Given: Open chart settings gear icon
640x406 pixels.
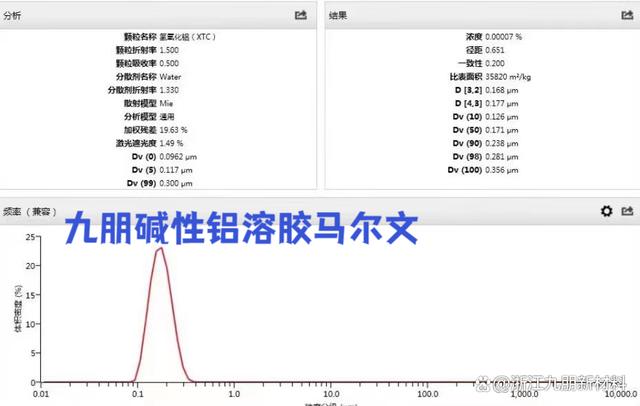Looking at the screenshot, I should (605, 211).
